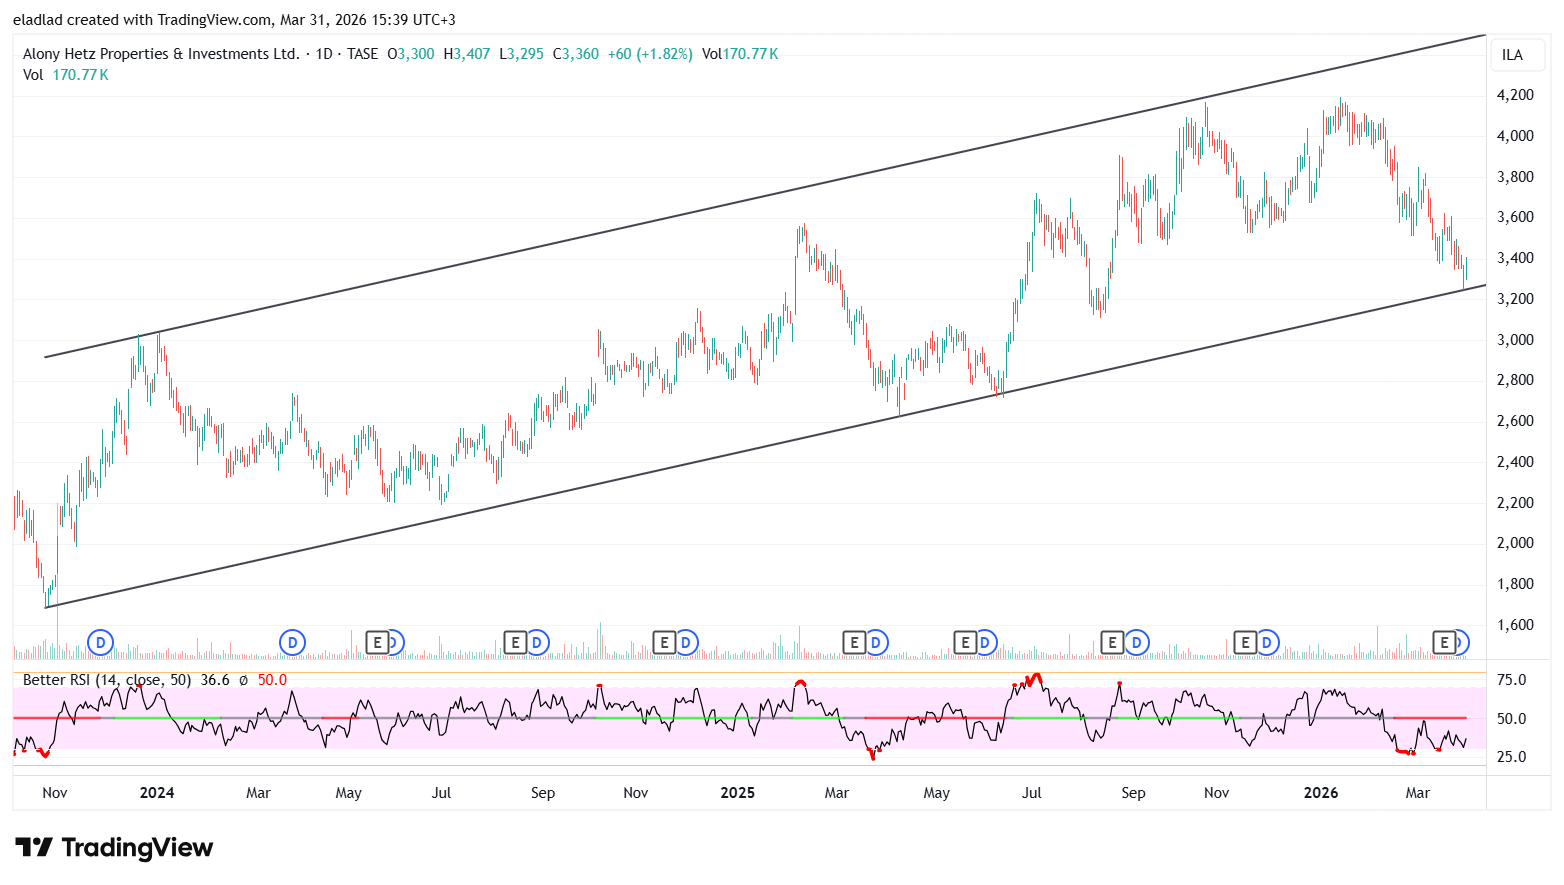The image size is (1564, 885).
Task: Click the 2,200 price scale label
Action: pos(1515,503)
